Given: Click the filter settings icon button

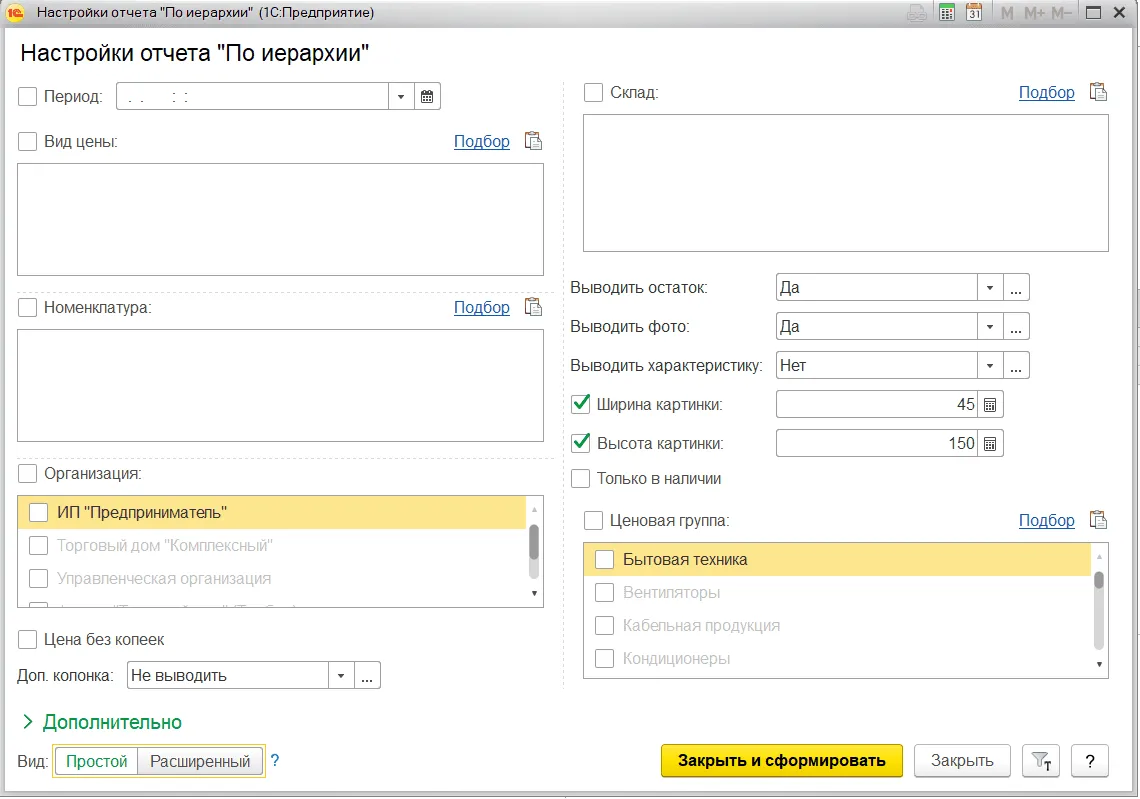Looking at the screenshot, I should pos(1041,761).
